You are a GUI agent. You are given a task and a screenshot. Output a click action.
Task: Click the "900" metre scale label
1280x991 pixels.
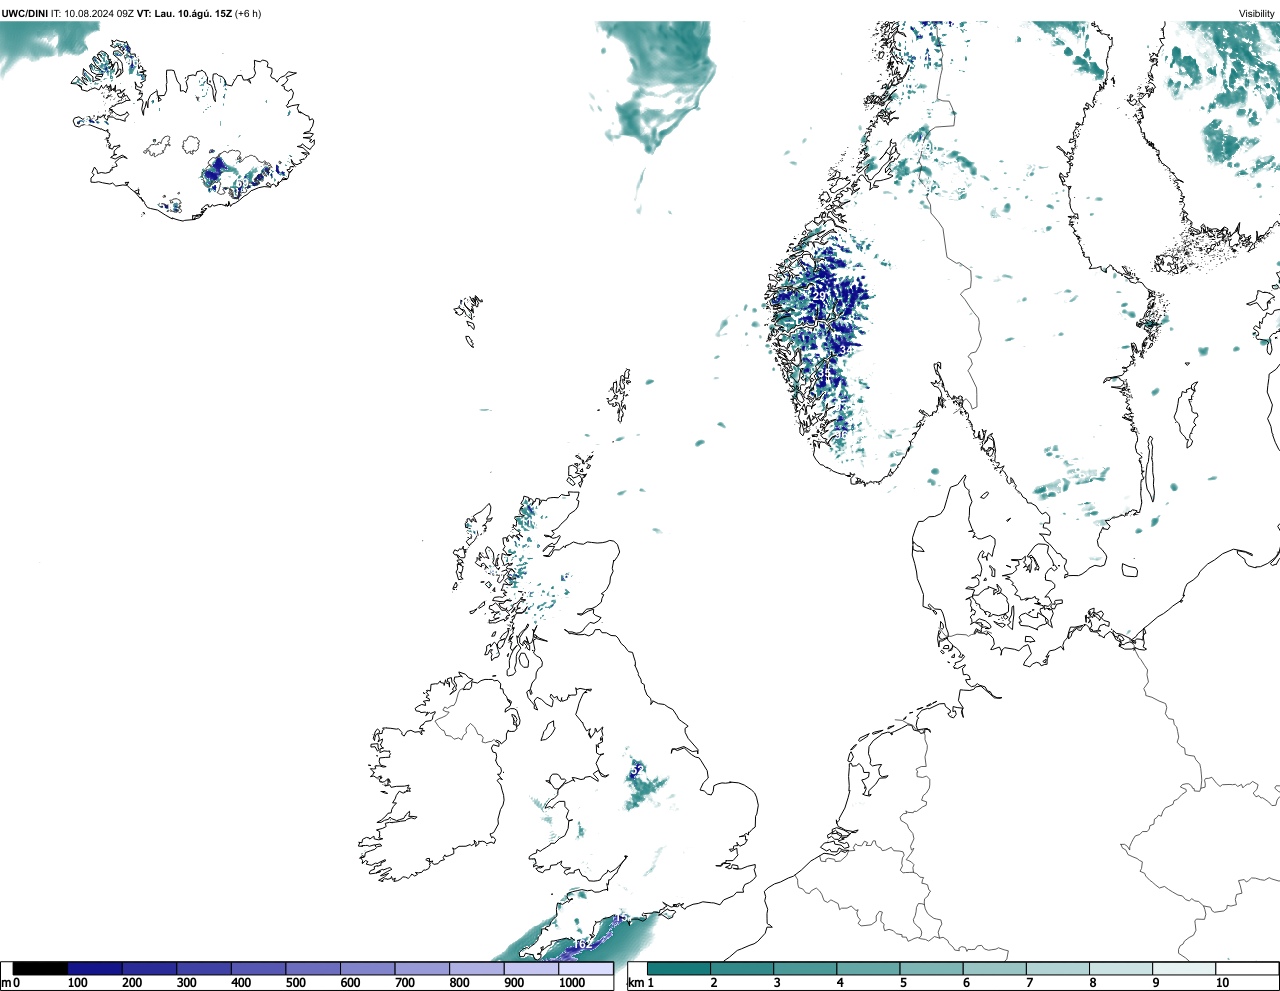(x=513, y=984)
